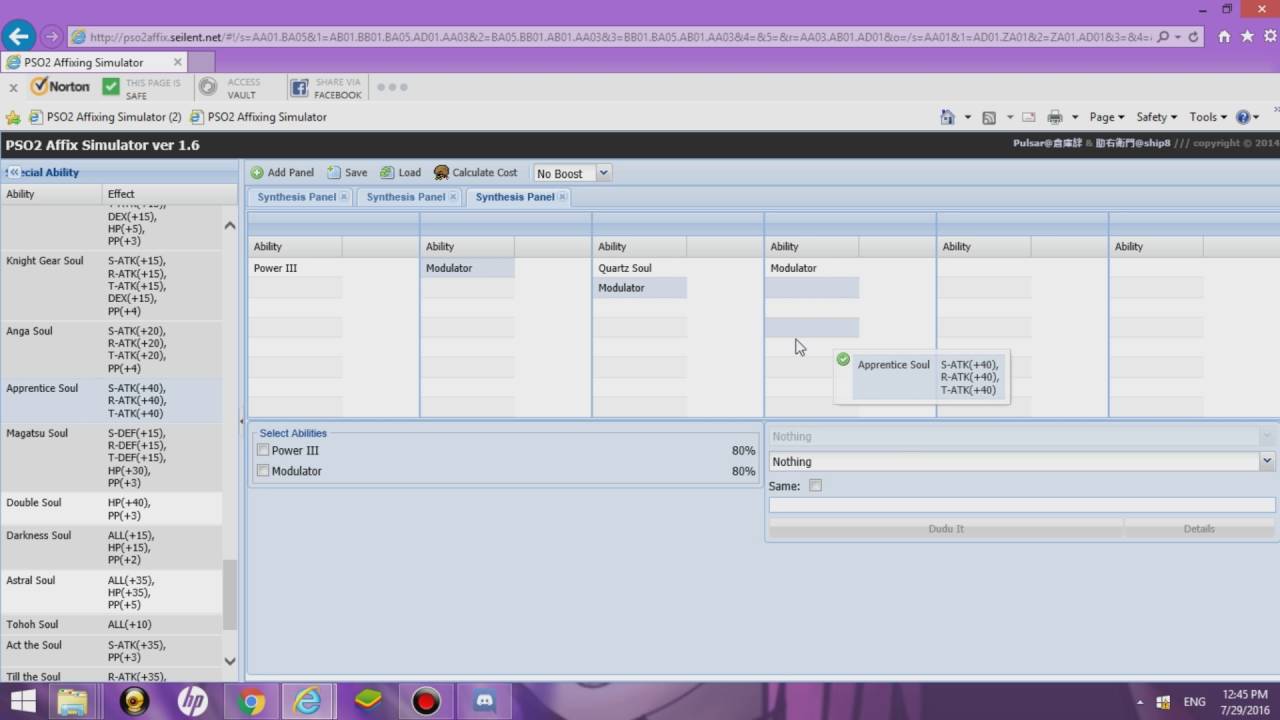This screenshot has width=1280, height=720.
Task: Open Chrome from the taskbar
Action: click(x=251, y=702)
